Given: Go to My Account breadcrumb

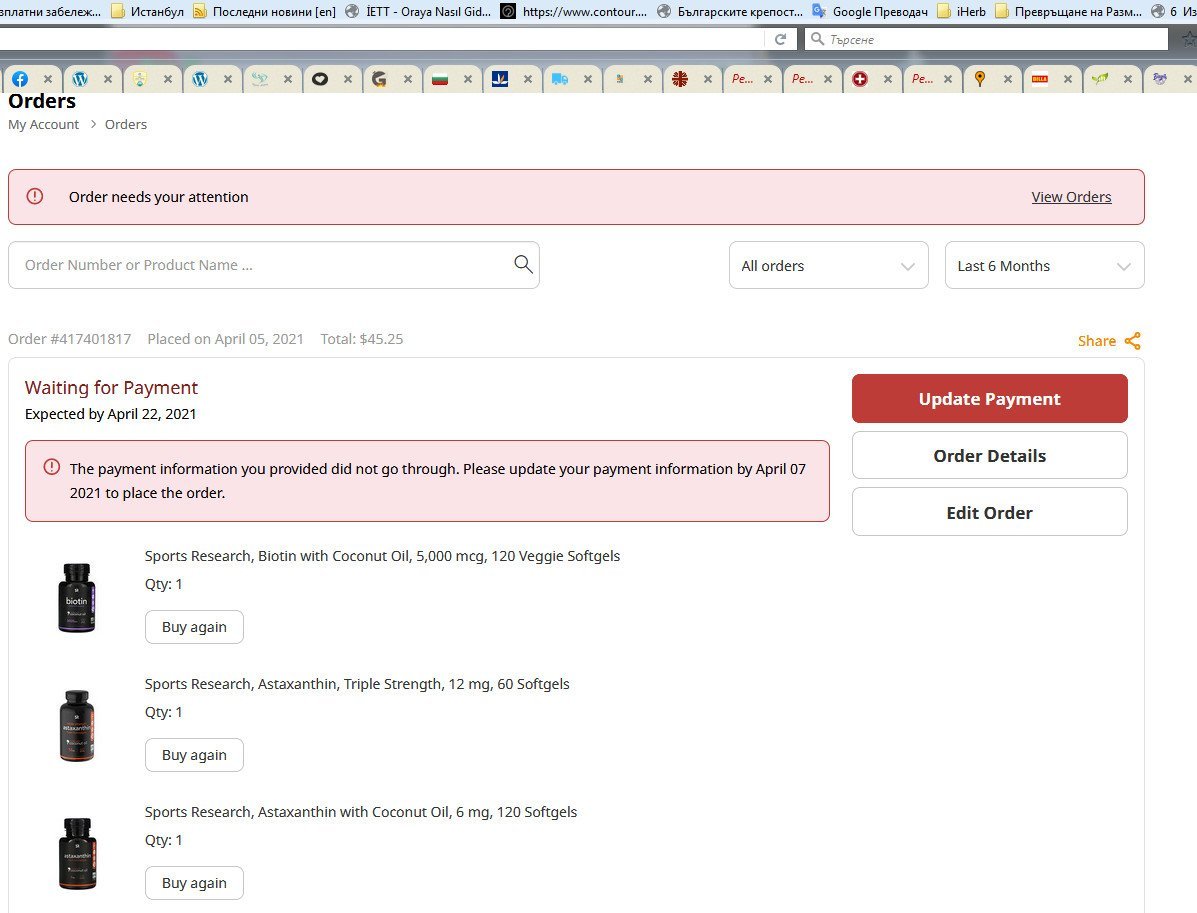Looking at the screenshot, I should [x=43, y=124].
